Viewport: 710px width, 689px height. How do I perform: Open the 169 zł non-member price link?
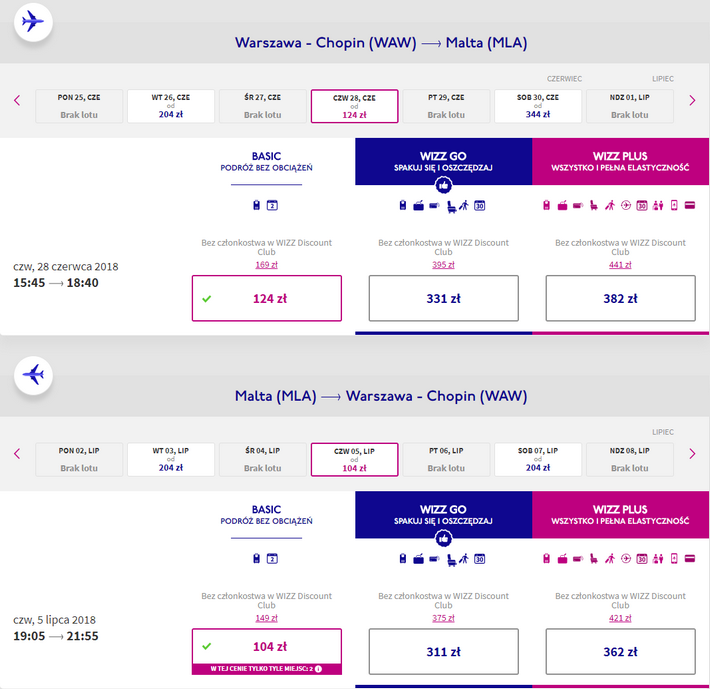click(266, 265)
